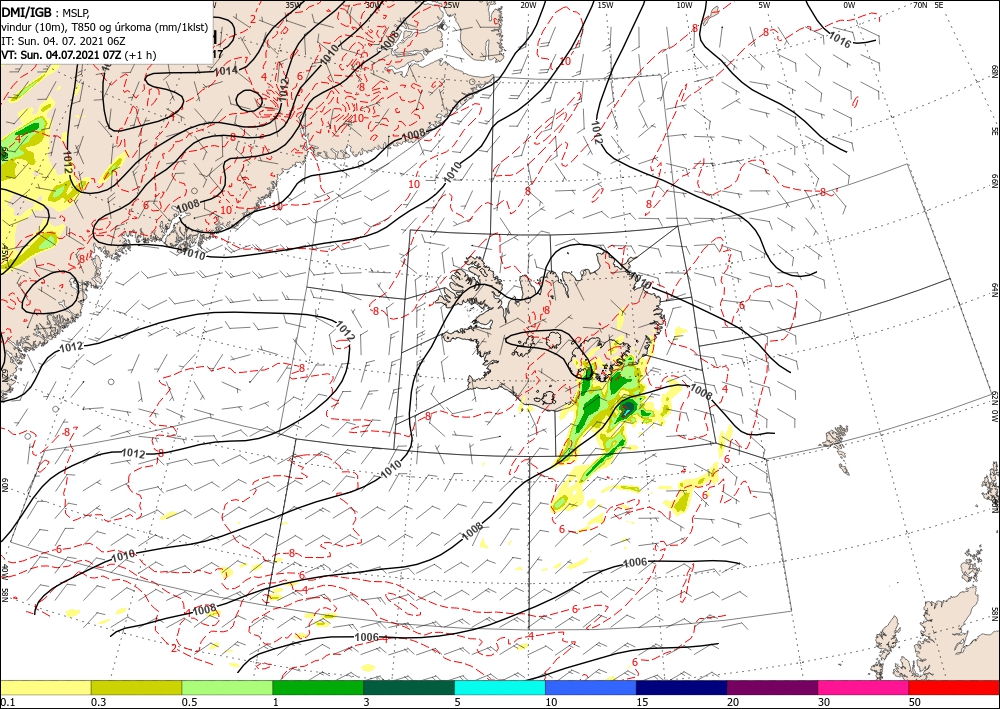
Task: Click the yellow 0.1–0.3 legend color segment
Action: (45, 687)
